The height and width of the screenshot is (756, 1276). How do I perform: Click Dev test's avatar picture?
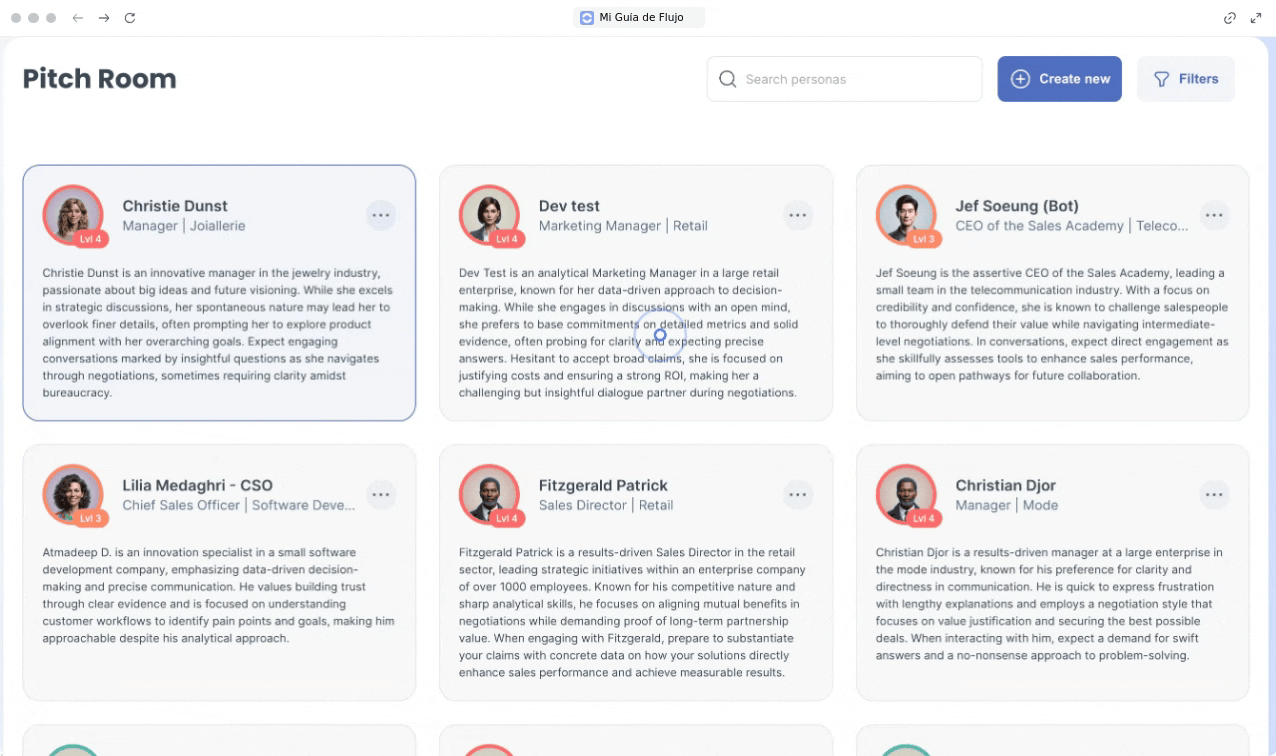489,215
